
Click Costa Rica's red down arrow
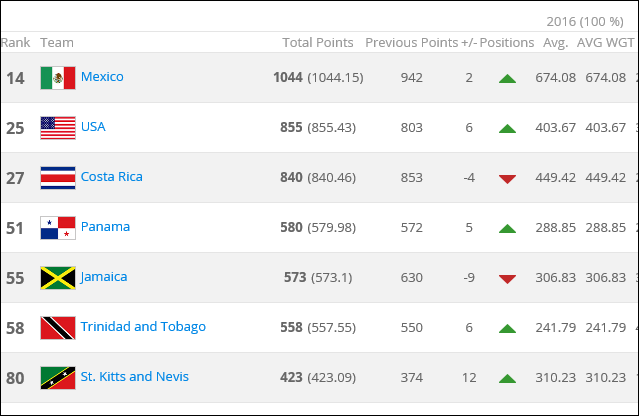click(x=507, y=179)
